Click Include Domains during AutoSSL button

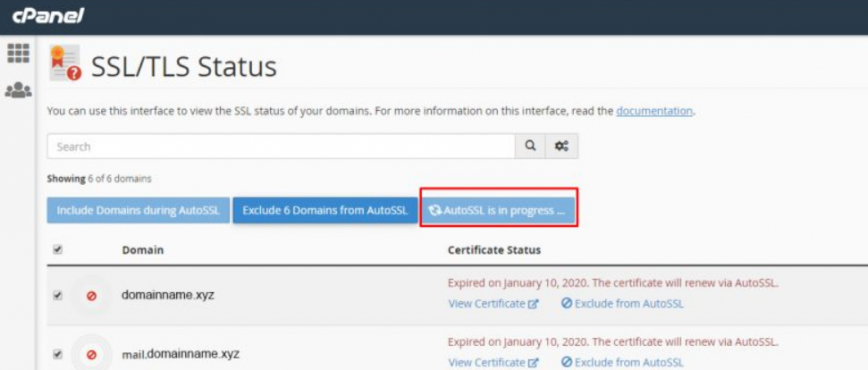click(x=138, y=210)
